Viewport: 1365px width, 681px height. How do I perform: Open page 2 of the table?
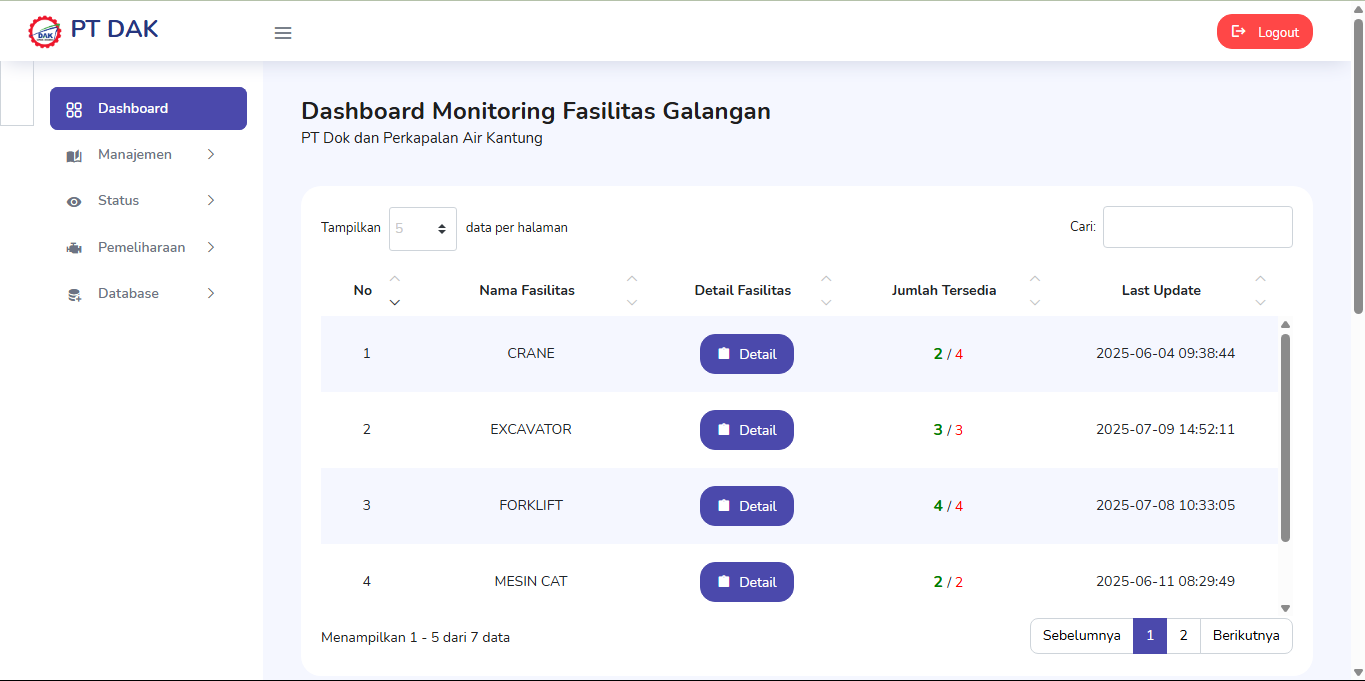pyautogui.click(x=1183, y=635)
